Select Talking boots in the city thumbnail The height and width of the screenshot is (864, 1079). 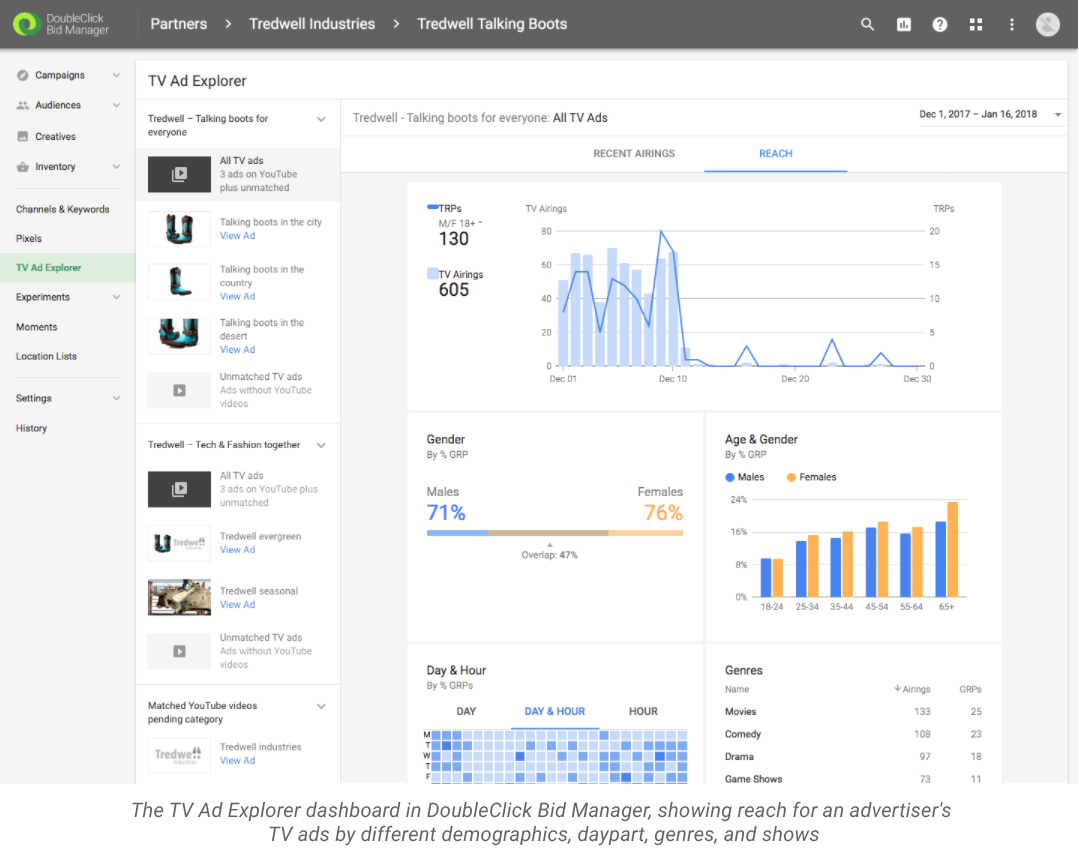[179, 229]
